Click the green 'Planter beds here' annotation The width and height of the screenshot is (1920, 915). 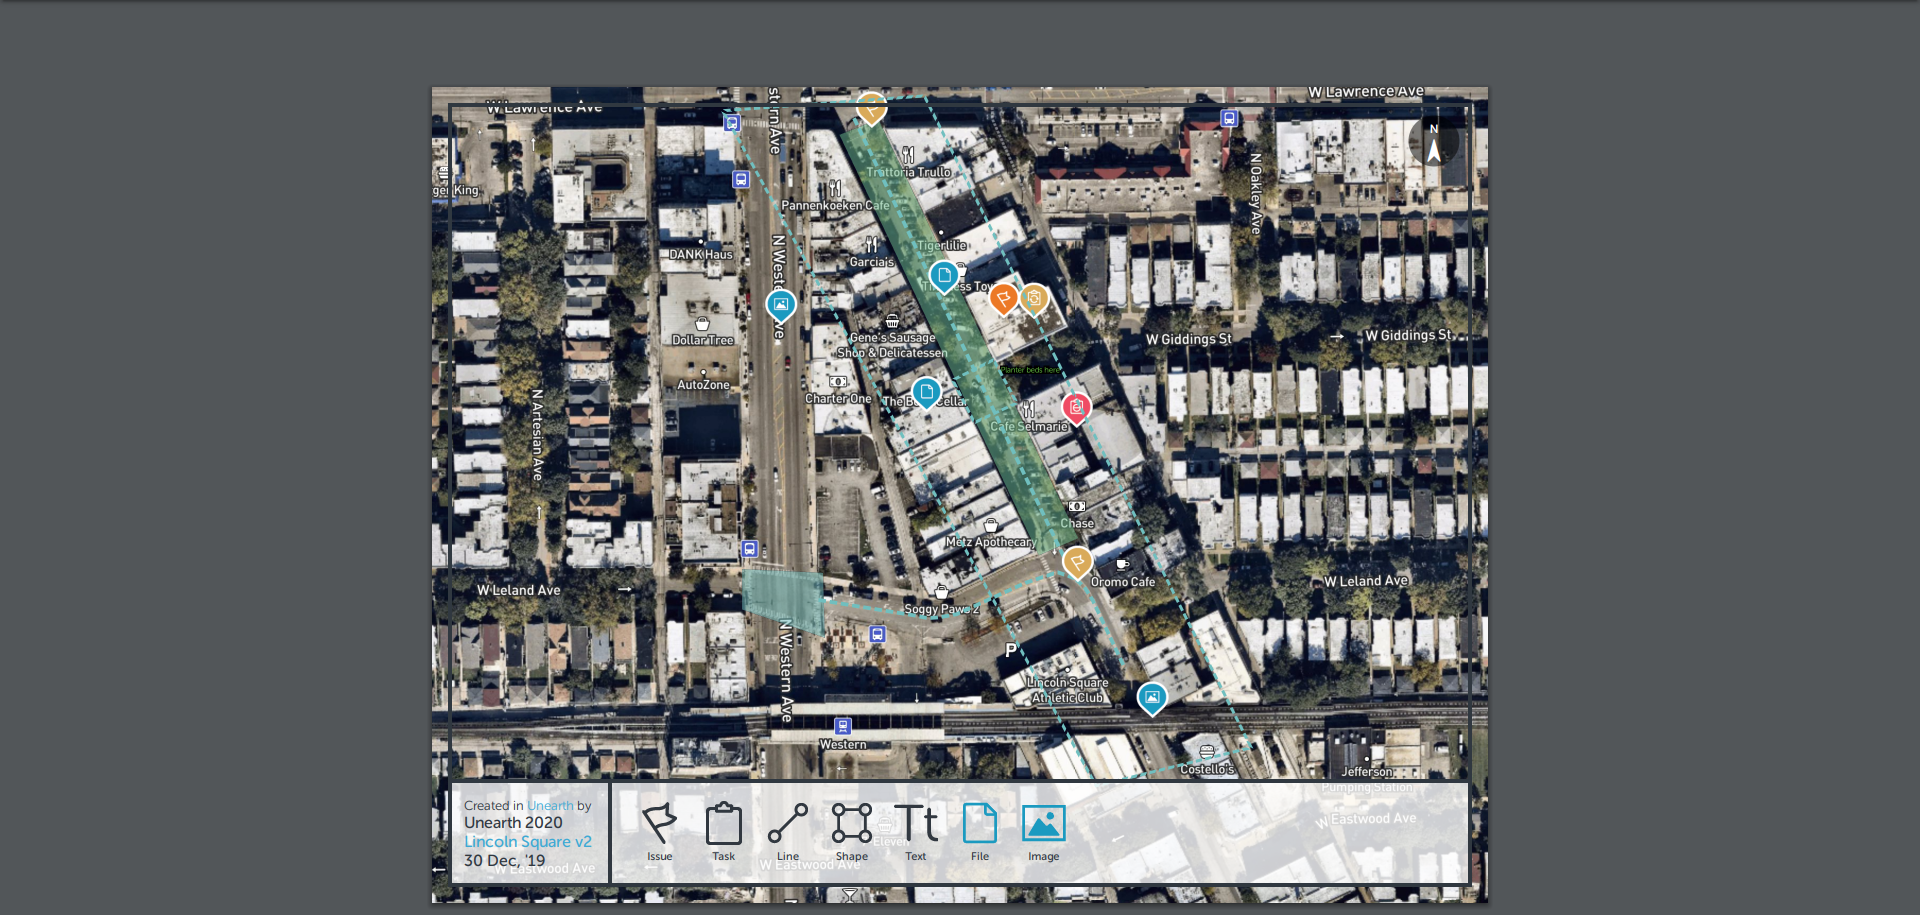(1031, 370)
